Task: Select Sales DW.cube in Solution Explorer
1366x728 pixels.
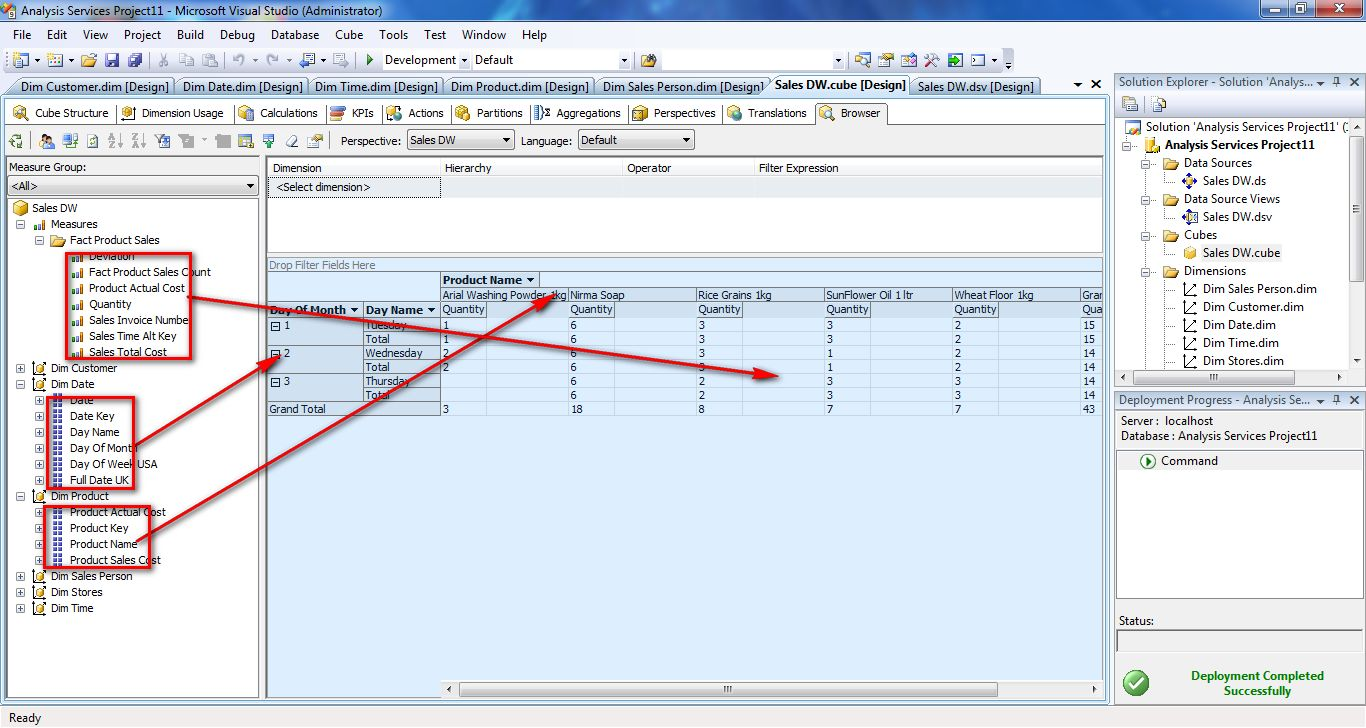Action: (x=1241, y=253)
